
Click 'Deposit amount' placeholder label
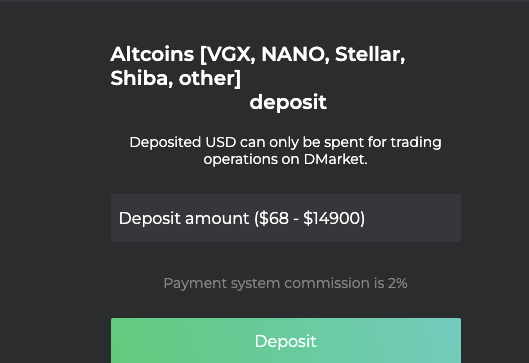tap(184, 218)
